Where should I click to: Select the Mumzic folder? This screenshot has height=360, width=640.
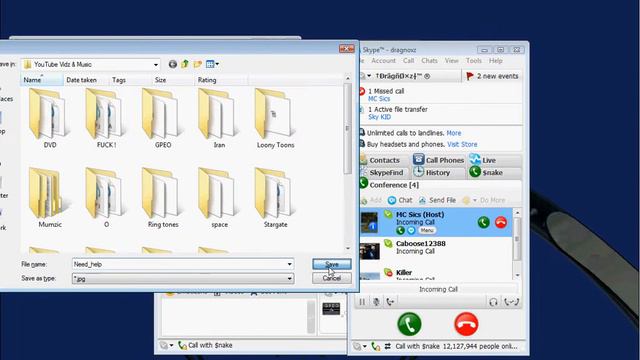[x=50, y=198]
